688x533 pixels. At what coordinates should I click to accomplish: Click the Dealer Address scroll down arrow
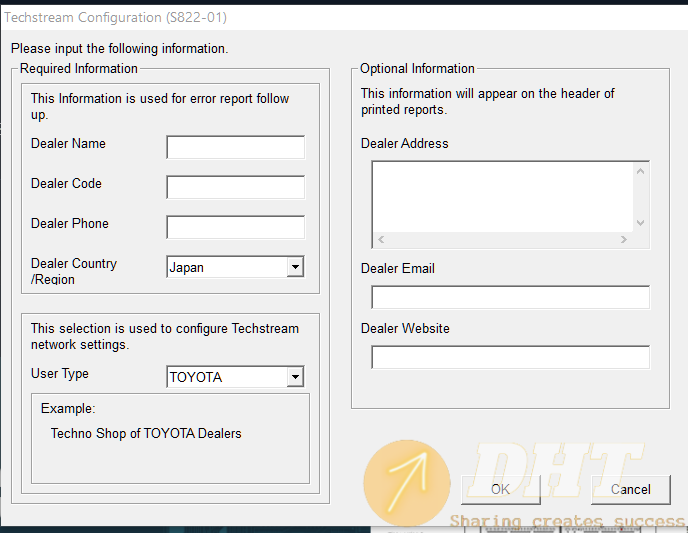641,223
